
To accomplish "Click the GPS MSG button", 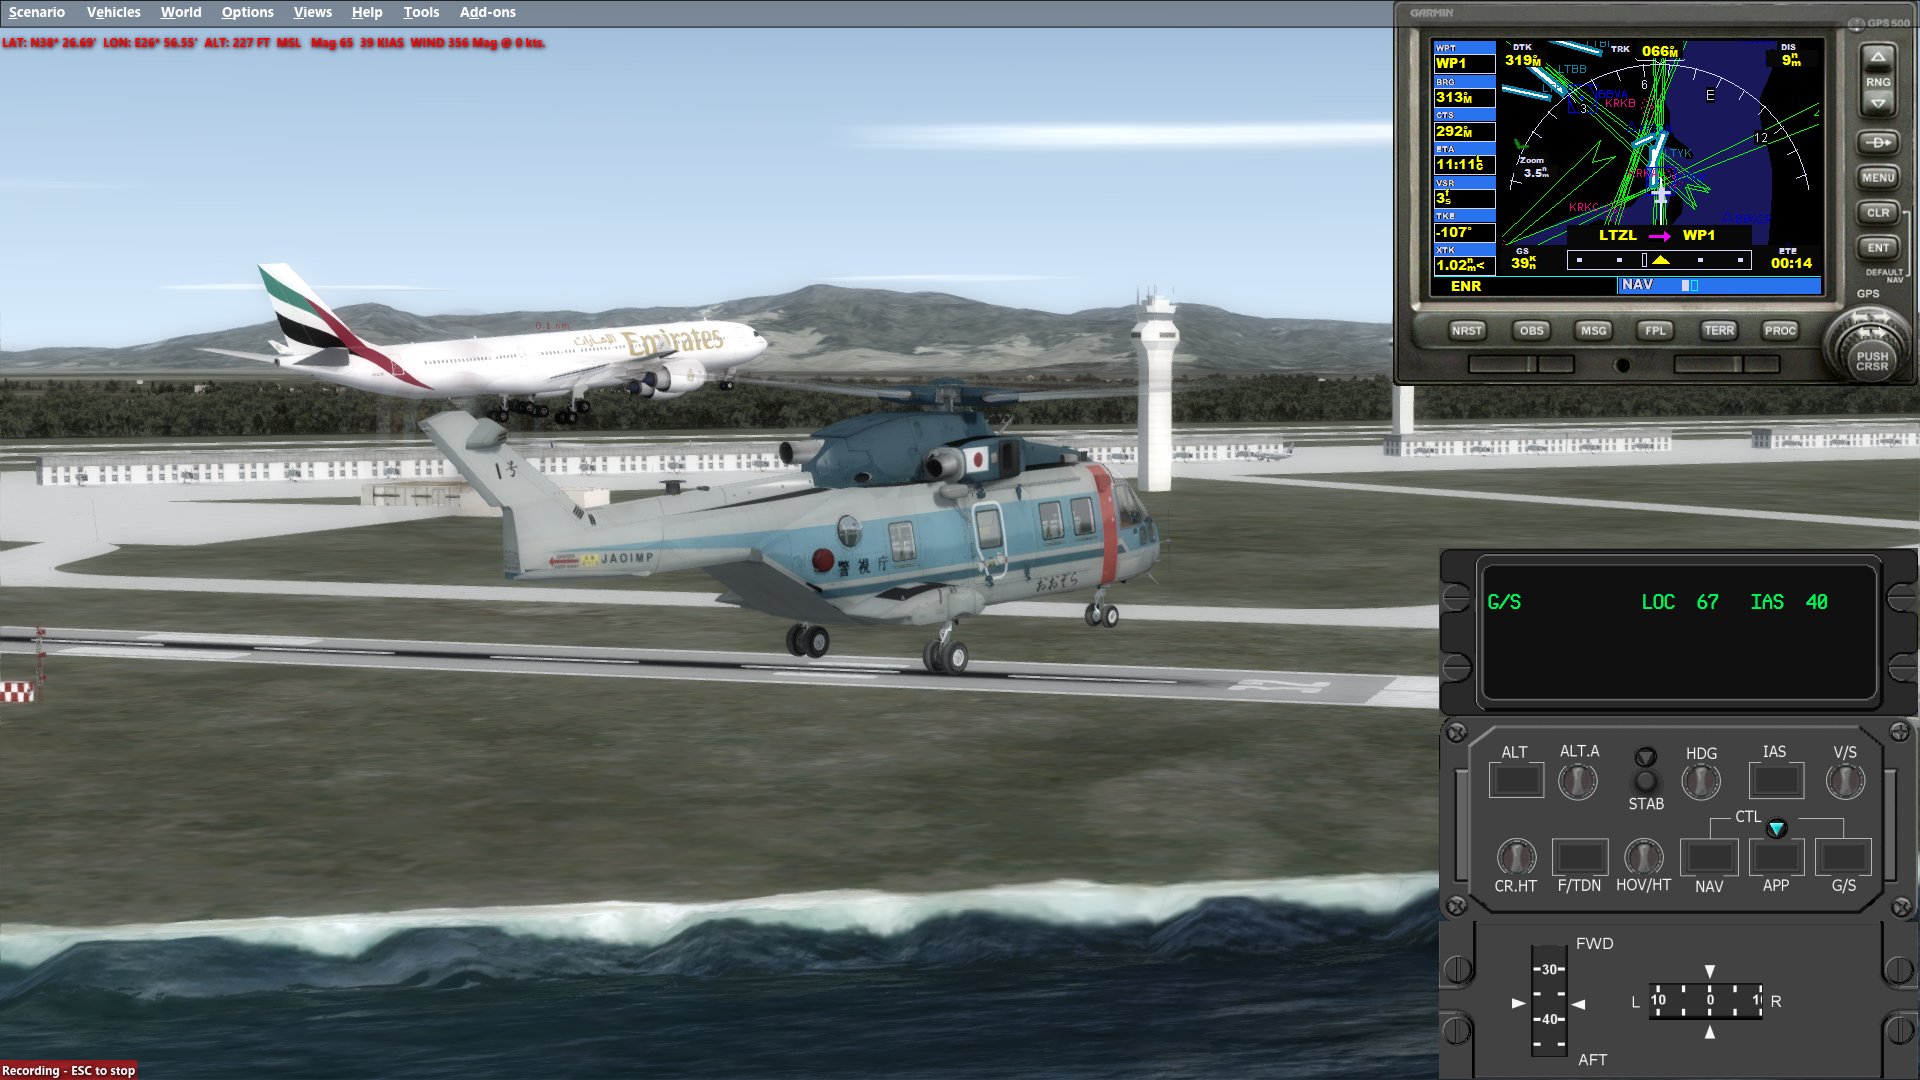I will [x=1593, y=331].
